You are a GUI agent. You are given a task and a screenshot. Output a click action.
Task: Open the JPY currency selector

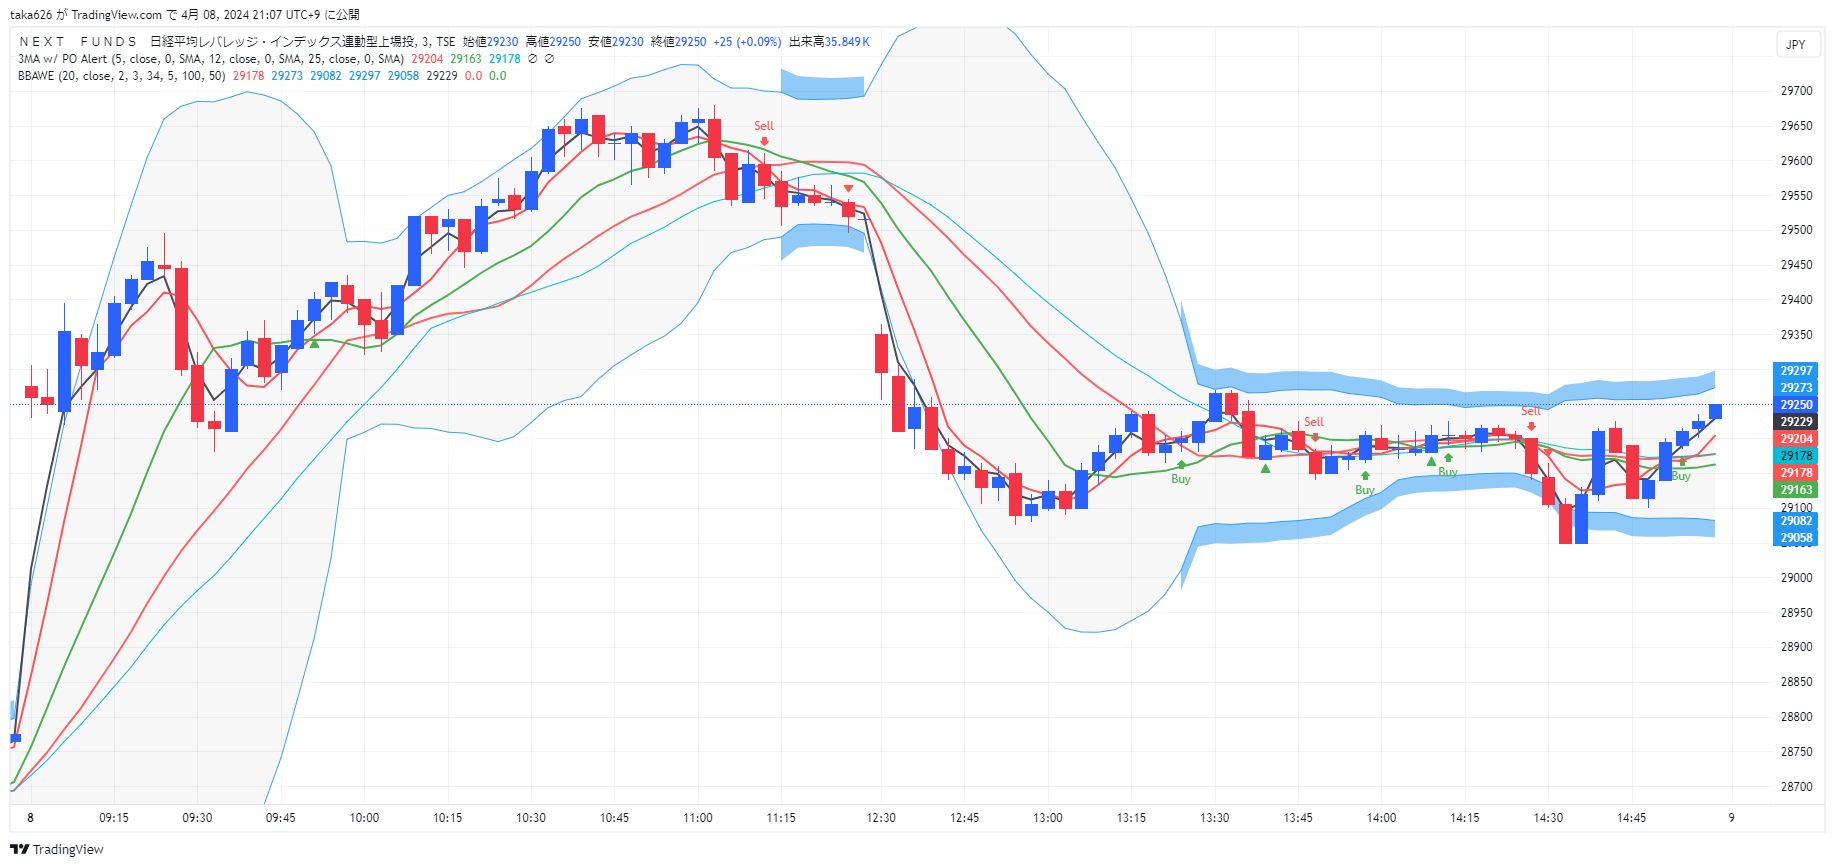coord(1796,44)
